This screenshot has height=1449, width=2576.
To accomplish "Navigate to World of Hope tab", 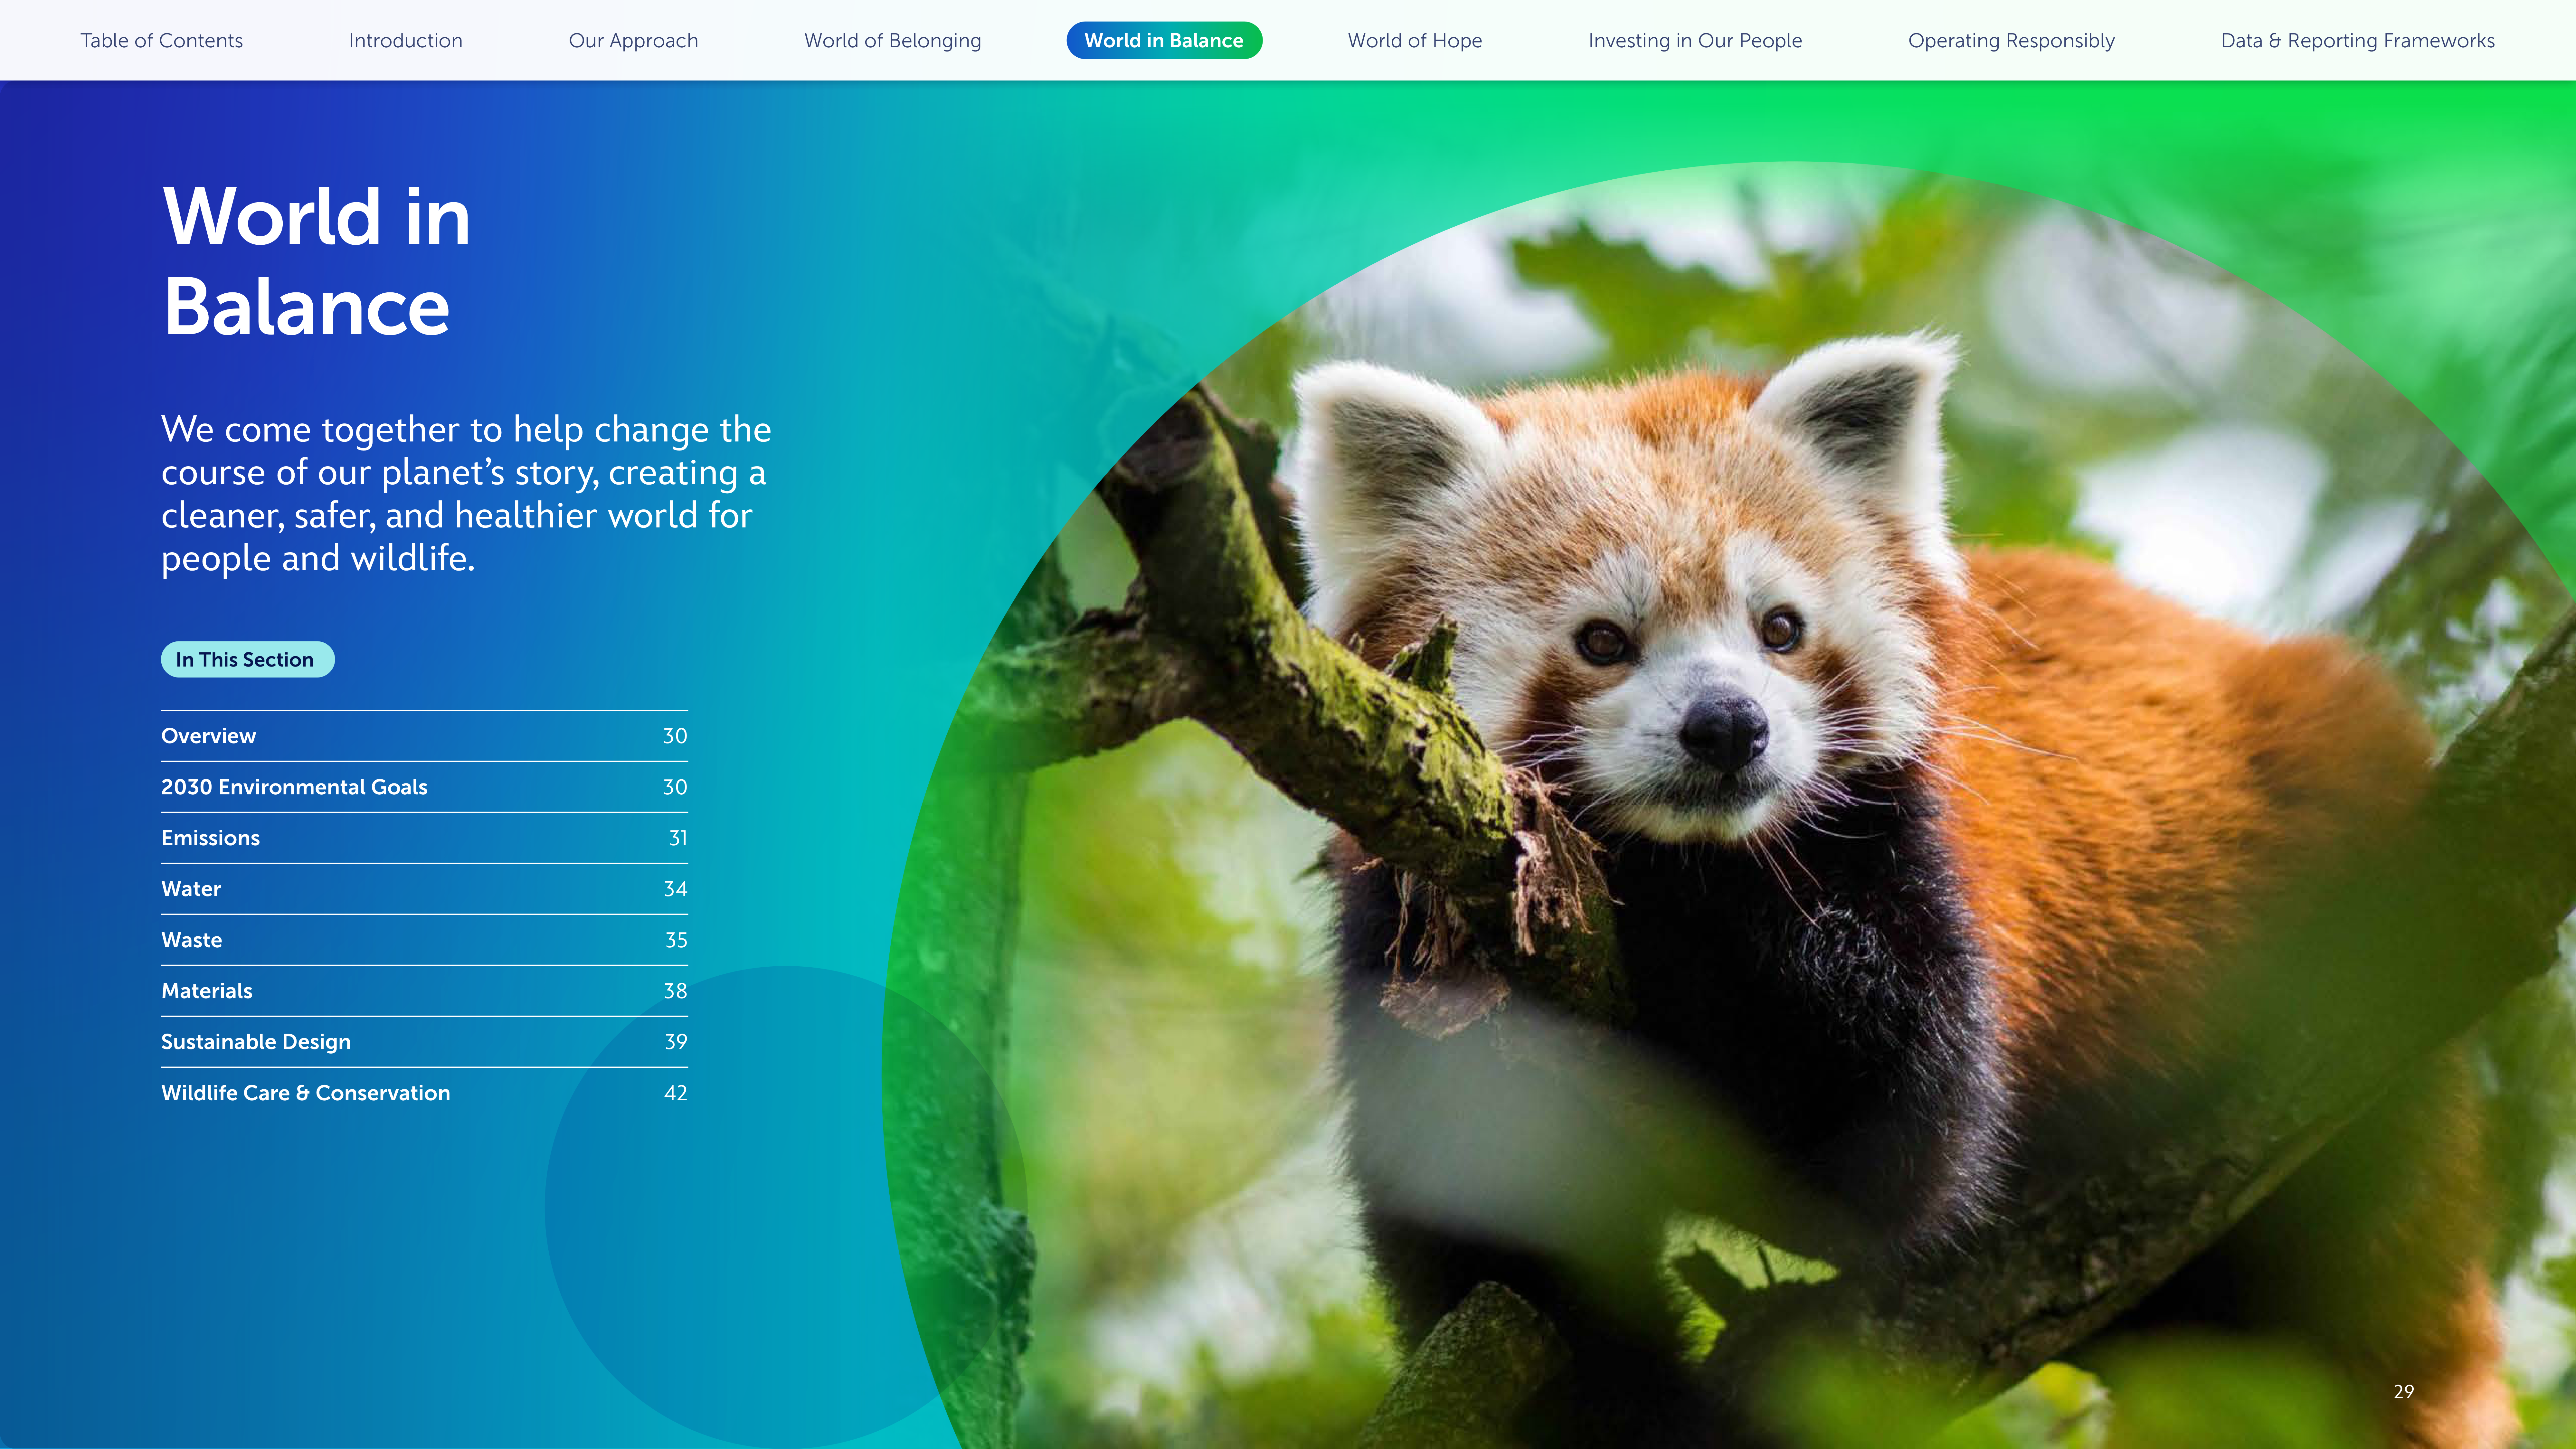I will click(x=1415, y=41).
